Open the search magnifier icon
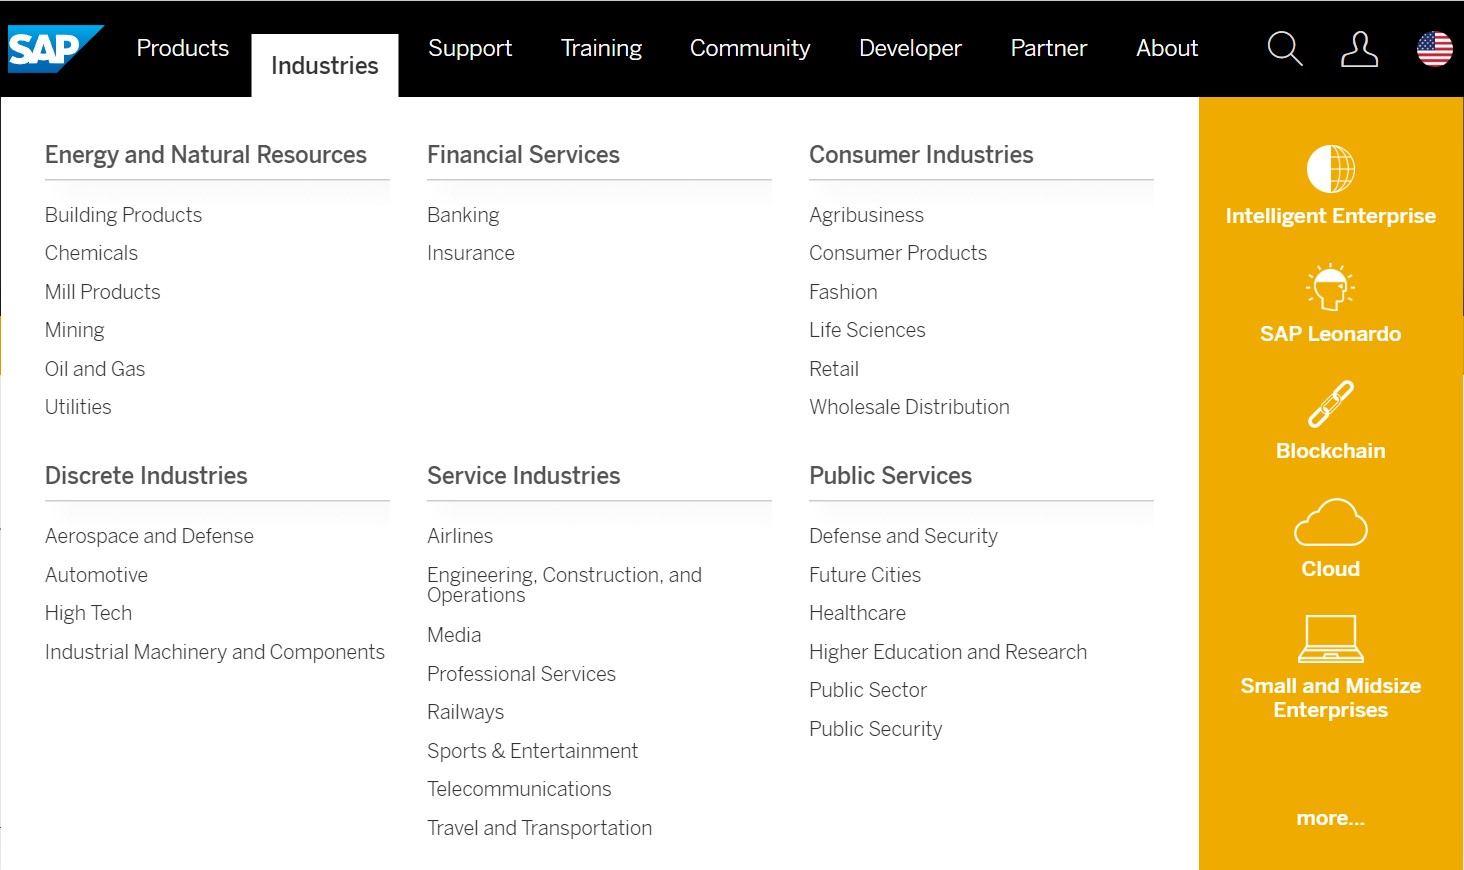The image size is (1464, 870). click(1285, 48)
